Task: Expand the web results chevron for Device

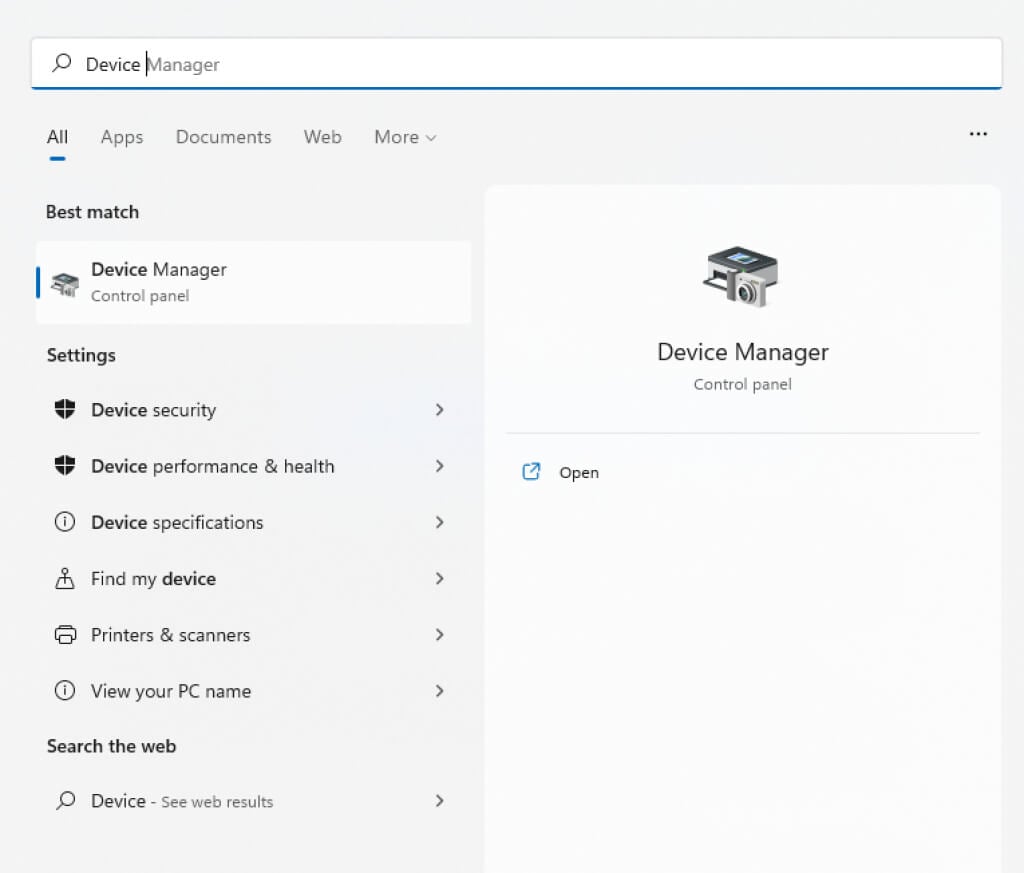Action: [x=439, y=801]
